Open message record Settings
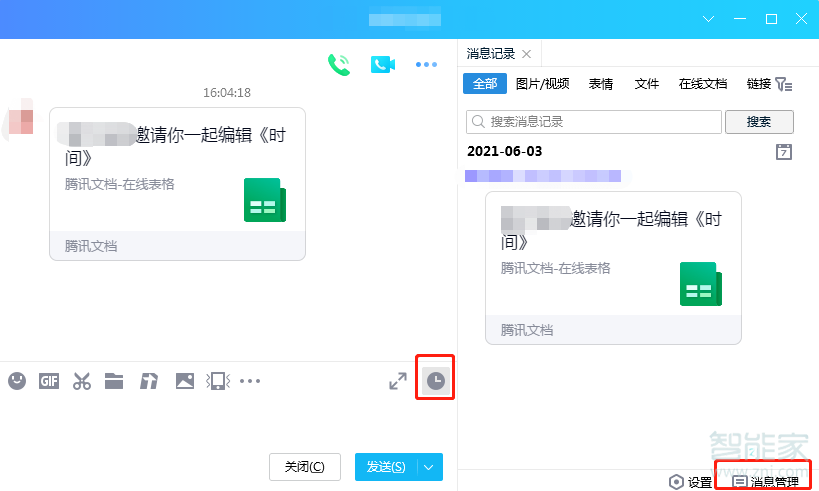Viewport: 819px width, 491px height. 691,482
